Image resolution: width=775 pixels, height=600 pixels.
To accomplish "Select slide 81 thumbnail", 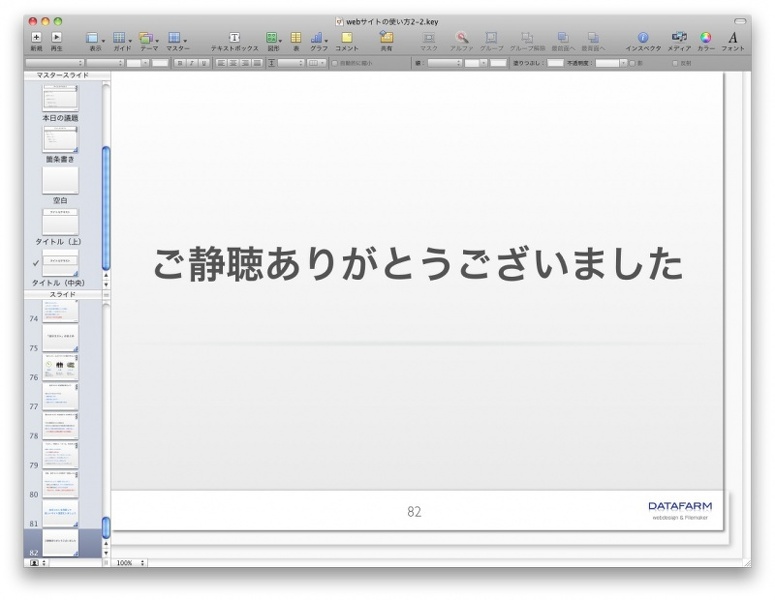I will click(x=60, y=514).
